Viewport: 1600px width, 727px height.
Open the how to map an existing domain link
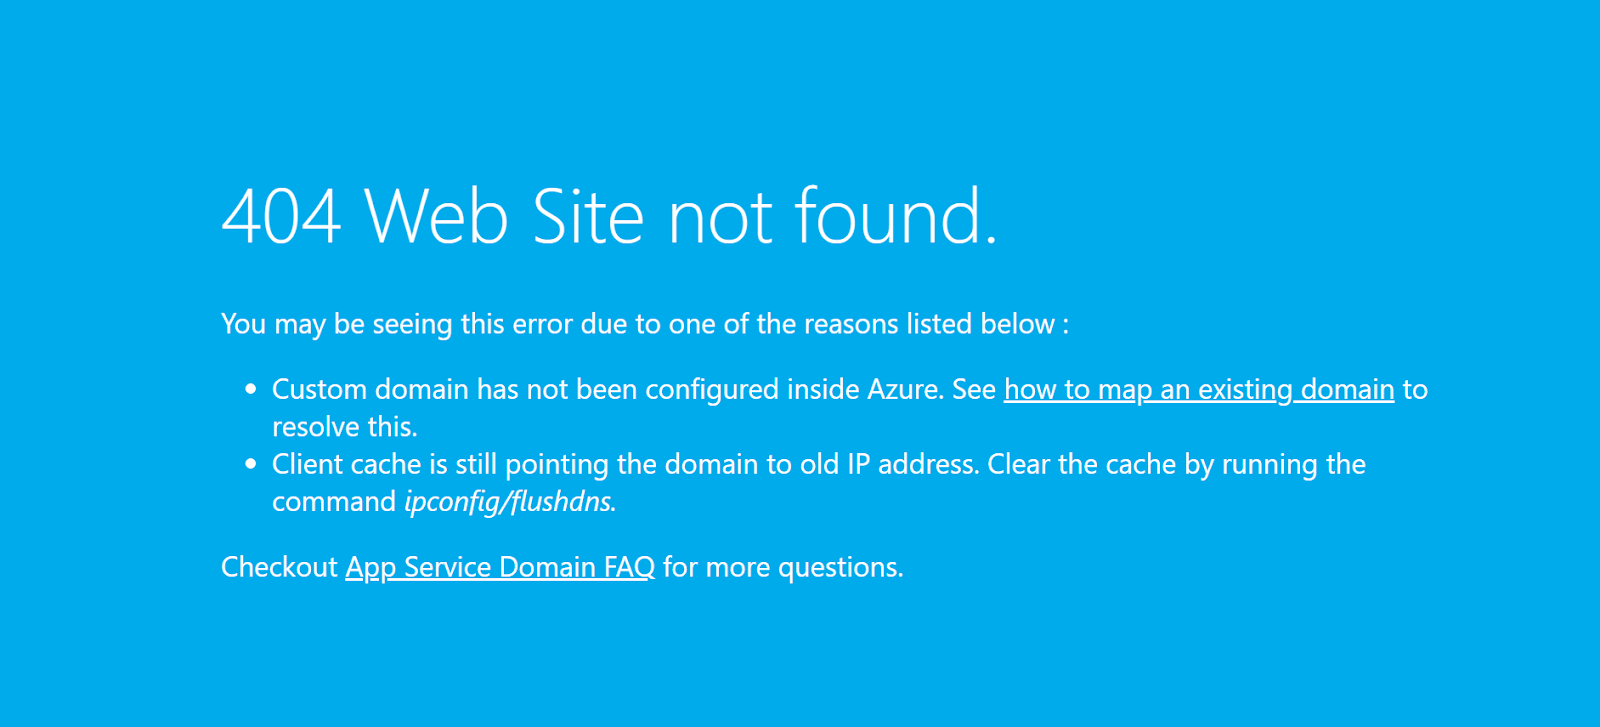point(1199,389)
